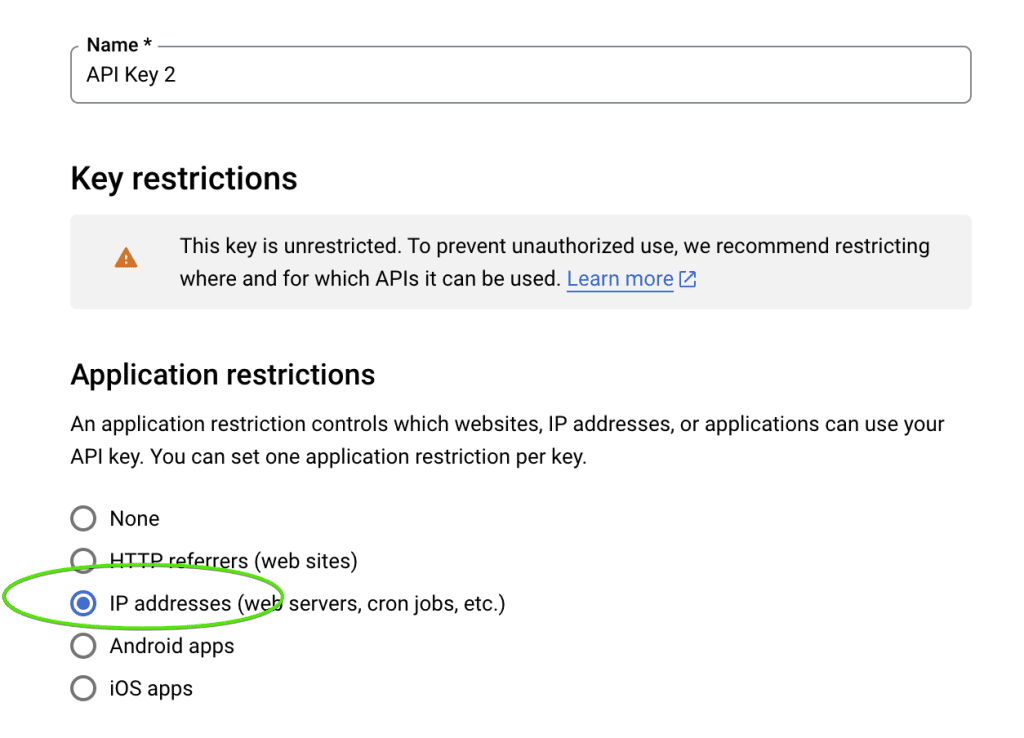Click the unrestricted key warning message text
This screenshot has width=1024, height=738.
(x=554, y=247)
